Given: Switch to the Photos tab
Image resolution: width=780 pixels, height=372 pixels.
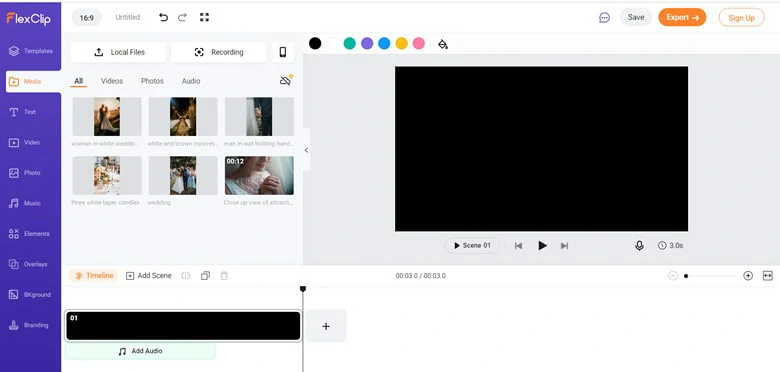Looking at the screenshot, I should coord(152,81).
